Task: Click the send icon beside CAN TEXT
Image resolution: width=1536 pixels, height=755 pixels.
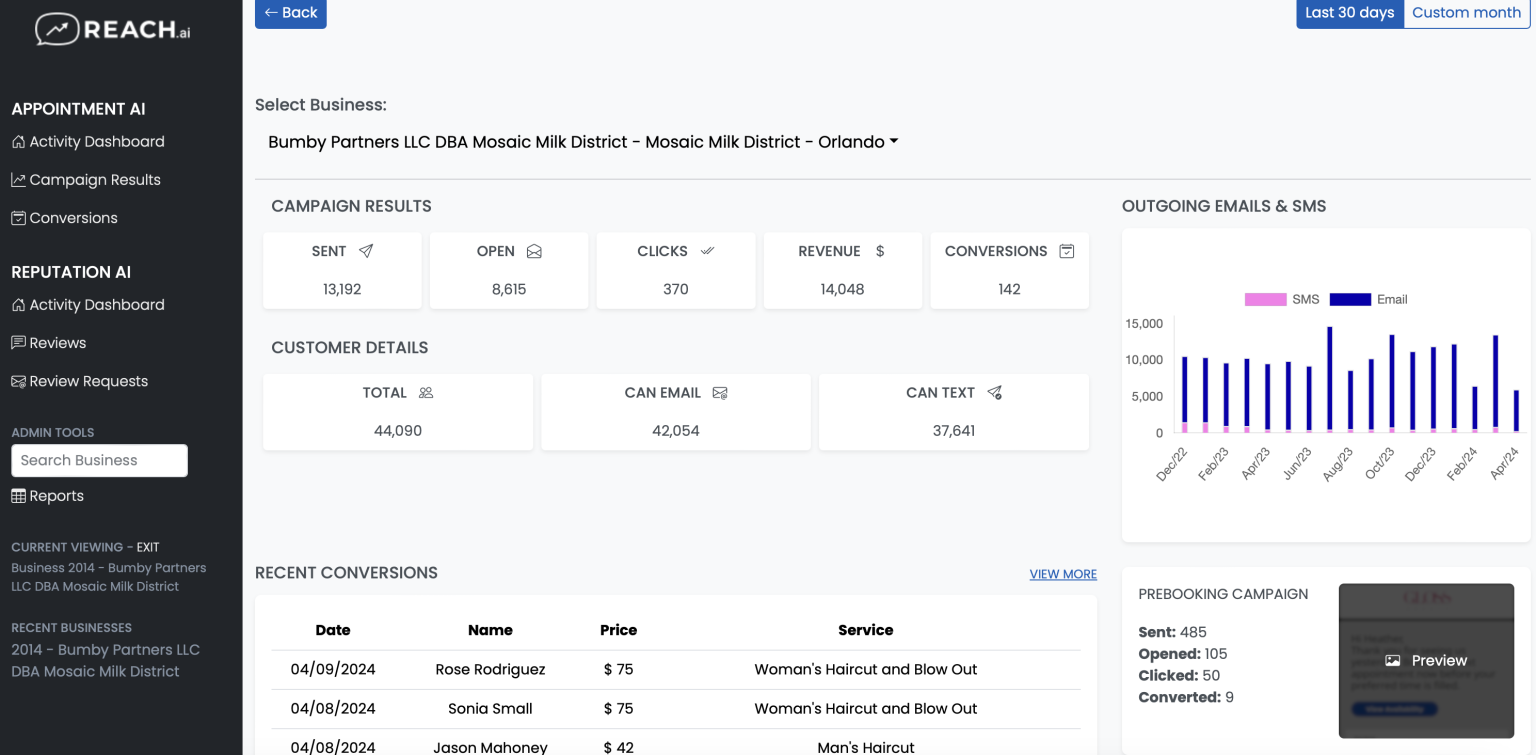Action: (x=995, y=393)
